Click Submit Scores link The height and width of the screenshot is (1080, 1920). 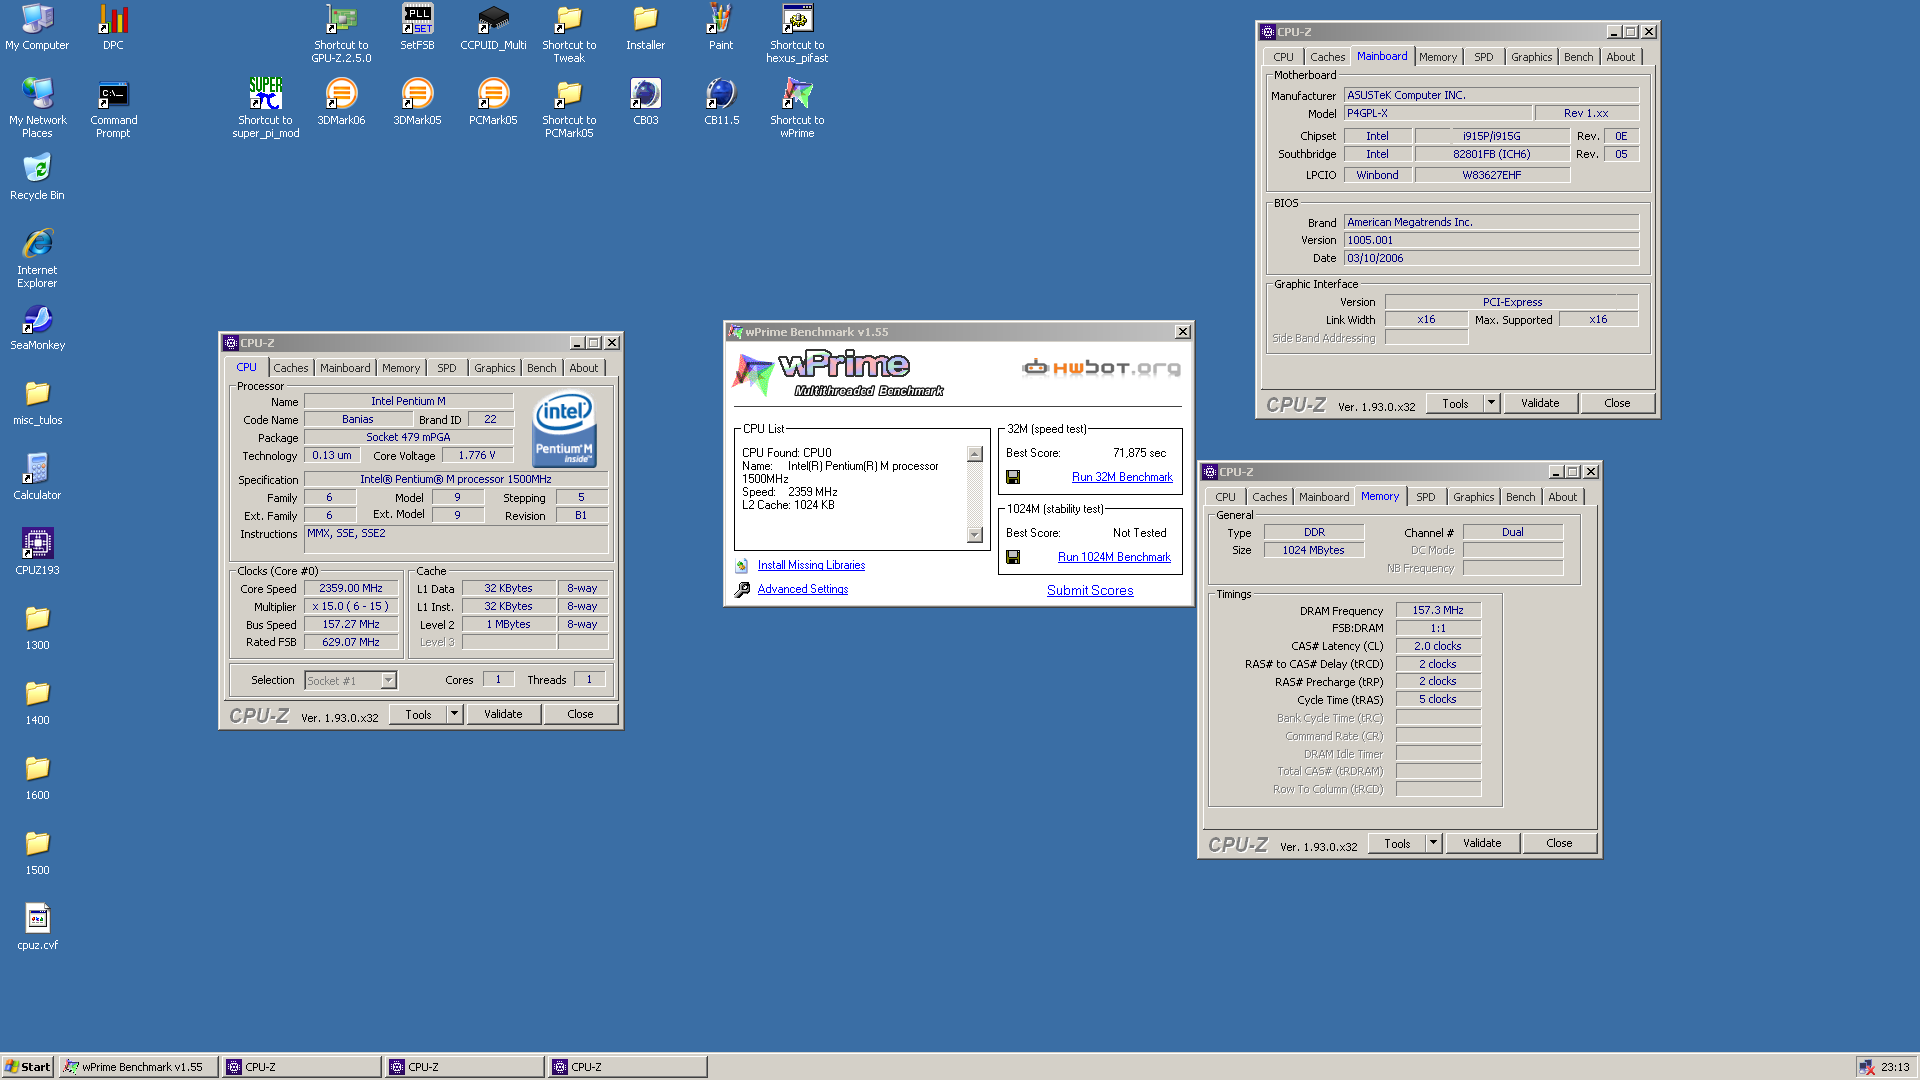tap(1090, 590)
